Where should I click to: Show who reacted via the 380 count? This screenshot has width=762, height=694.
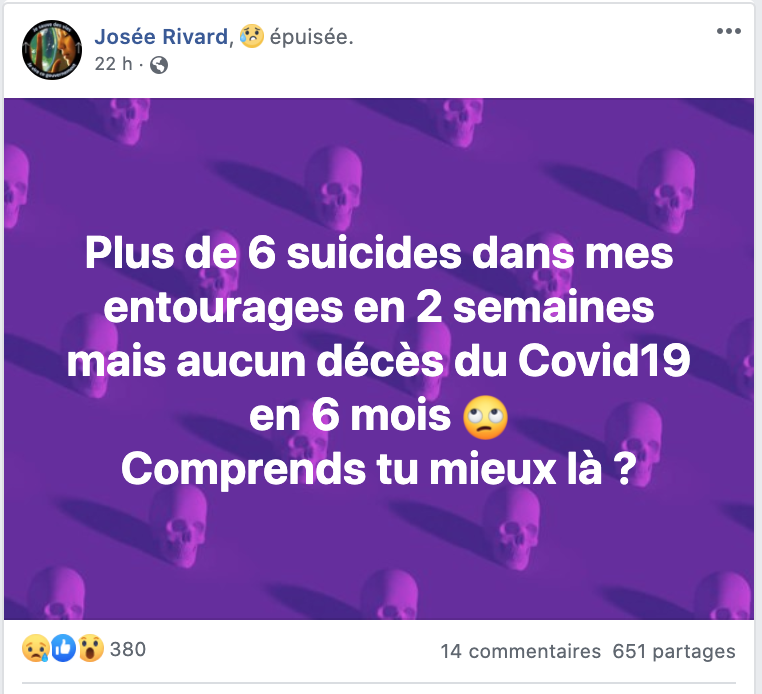tap(128, 649)
